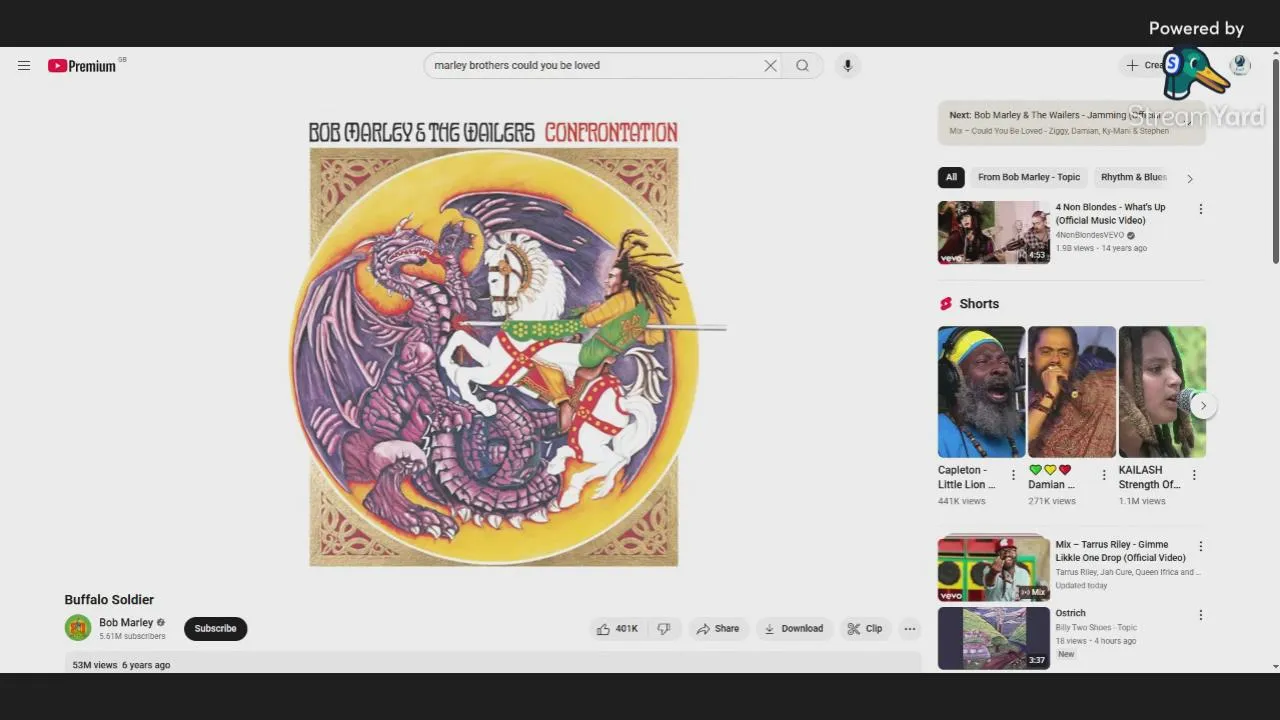Create a Clip of the video
Image resolution: width=1280 pixels, height=720 pixels.
tap(865, 629)
